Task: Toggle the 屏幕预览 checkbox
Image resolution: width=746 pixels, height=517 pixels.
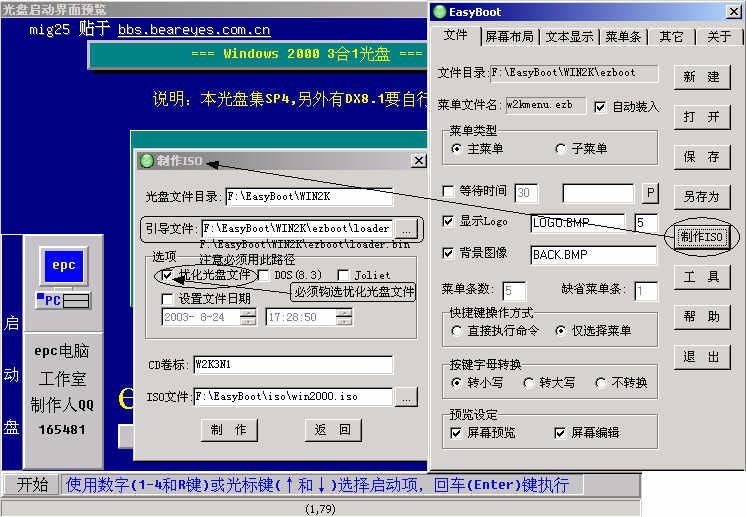Action: (456, 433)
